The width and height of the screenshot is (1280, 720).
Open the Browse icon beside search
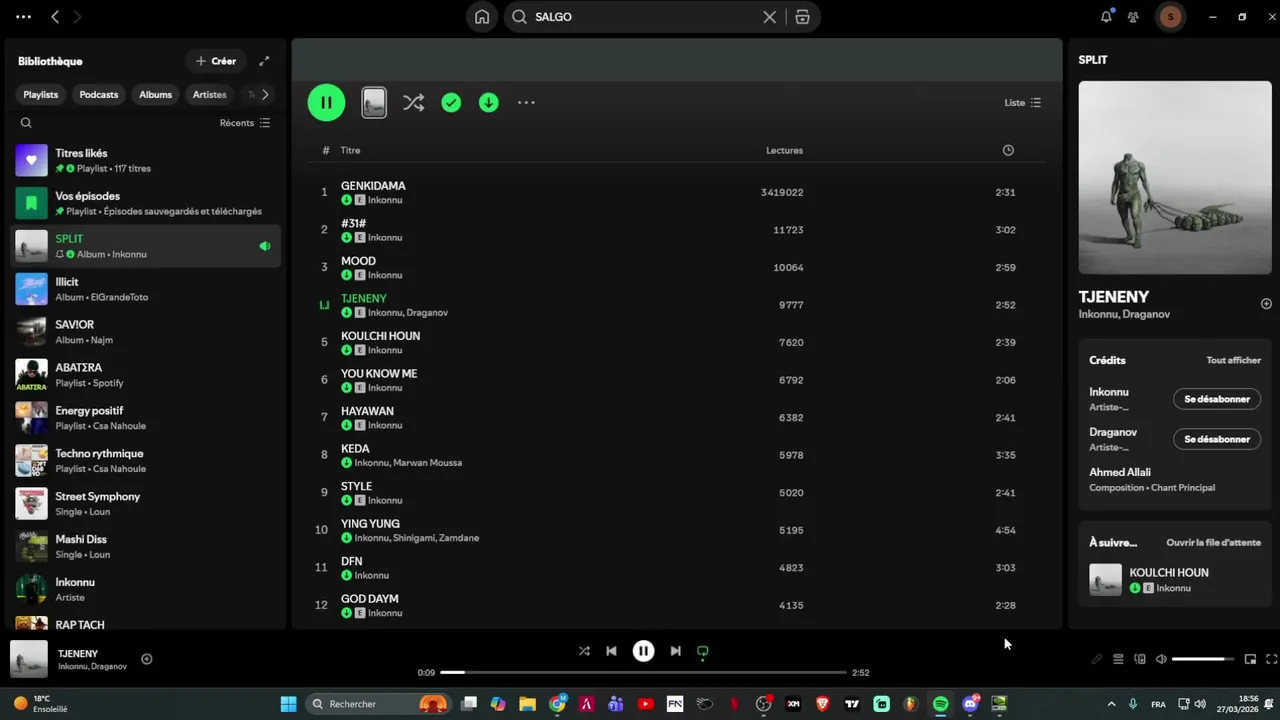click(x=802, y=17)
